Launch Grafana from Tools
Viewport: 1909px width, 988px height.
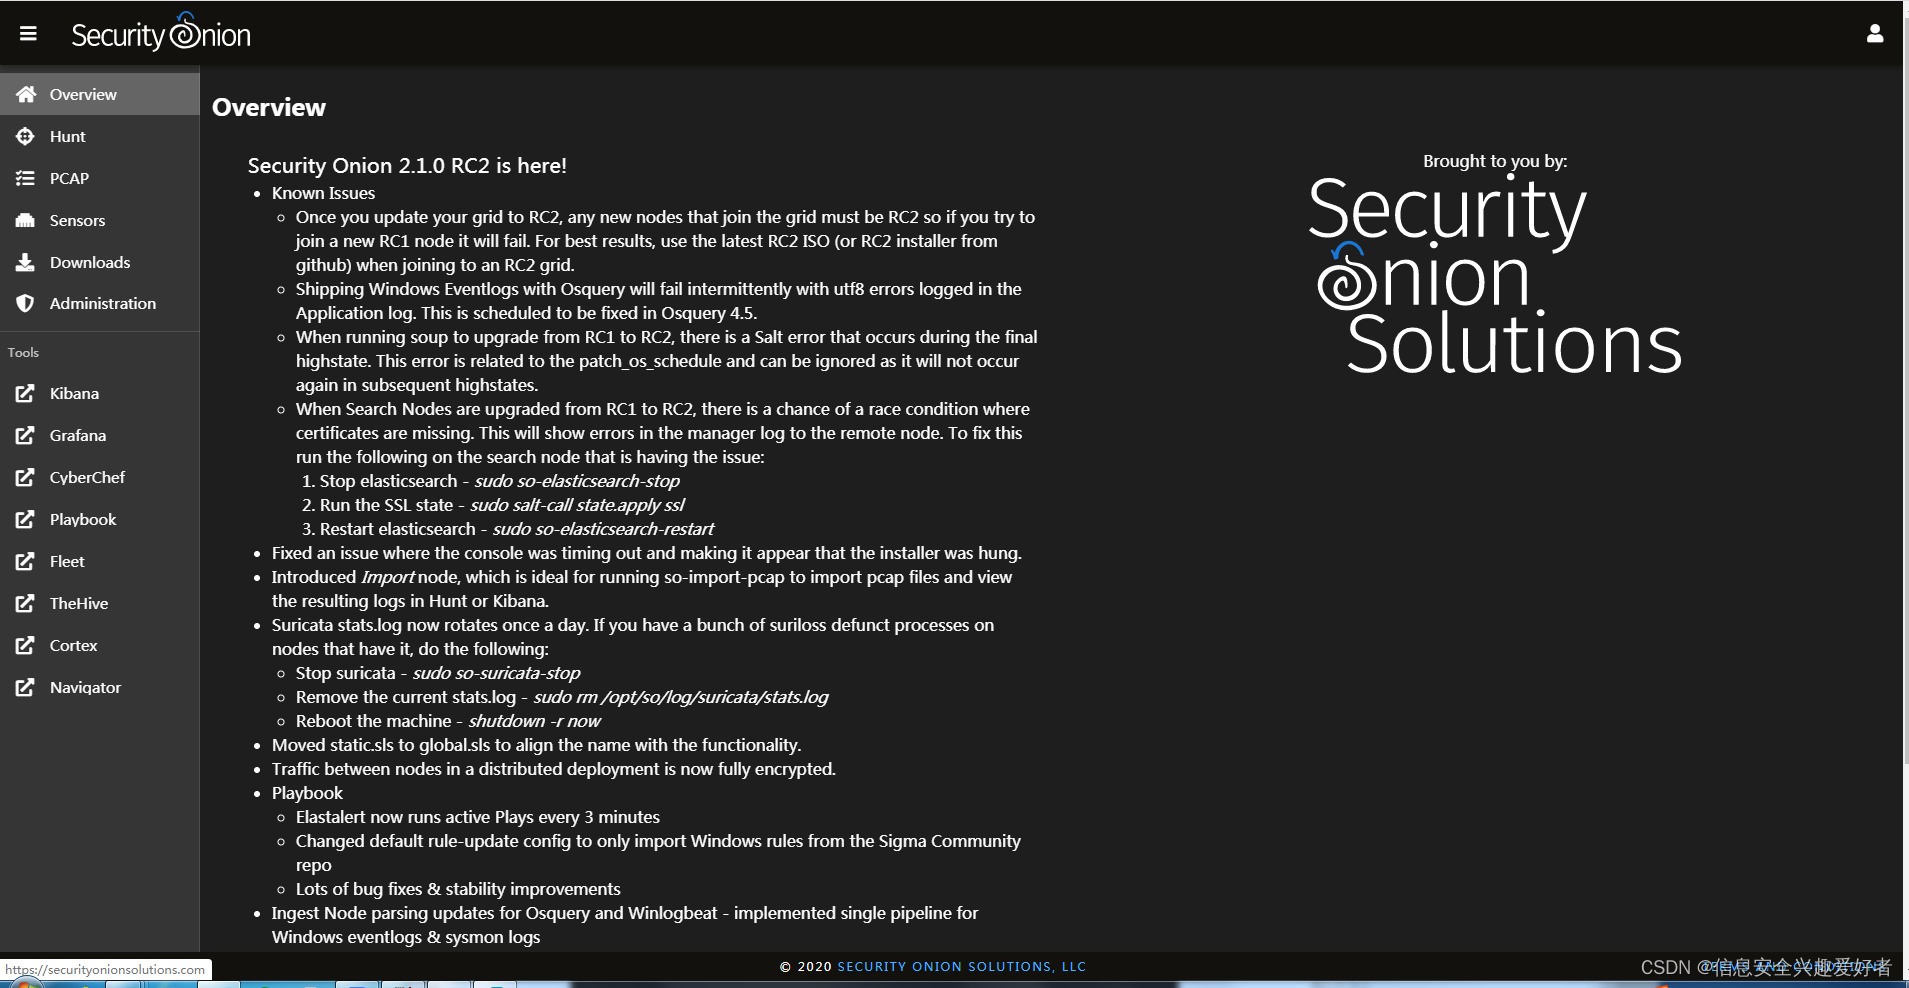(x=100, y=435)
